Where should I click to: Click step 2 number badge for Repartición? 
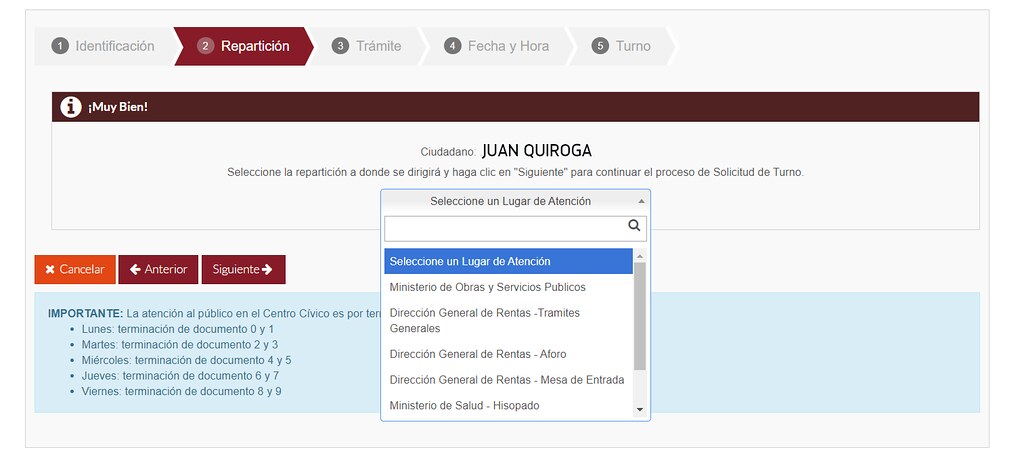[x=206, y=46]
